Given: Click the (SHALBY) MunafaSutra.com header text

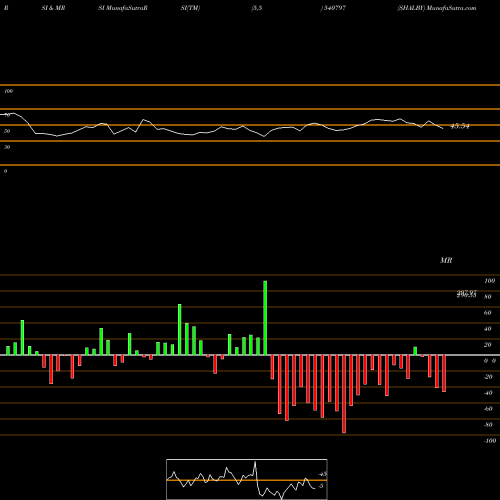Looking at the screenshot, I should [x=437, y=8].
